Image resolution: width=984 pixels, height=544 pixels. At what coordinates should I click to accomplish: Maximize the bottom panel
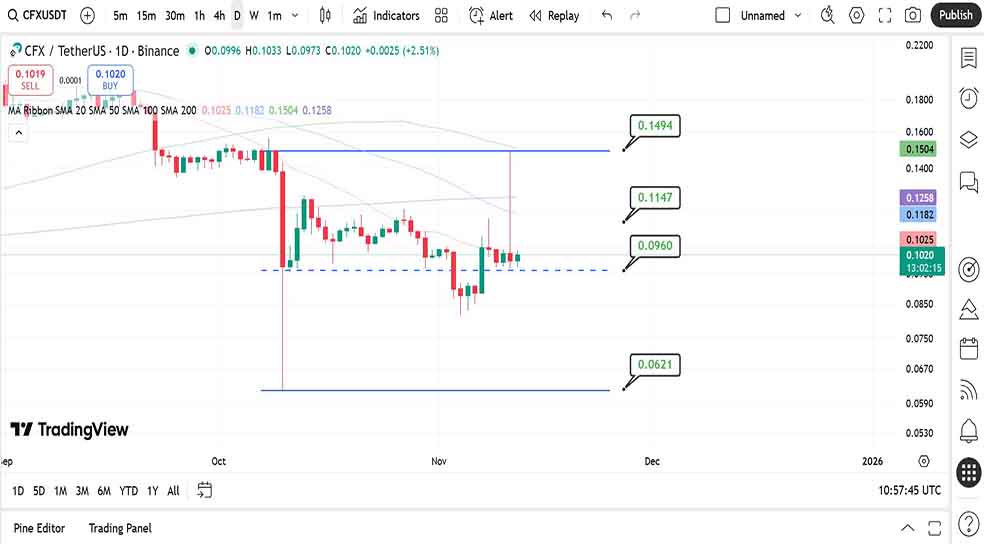(937, 528)
